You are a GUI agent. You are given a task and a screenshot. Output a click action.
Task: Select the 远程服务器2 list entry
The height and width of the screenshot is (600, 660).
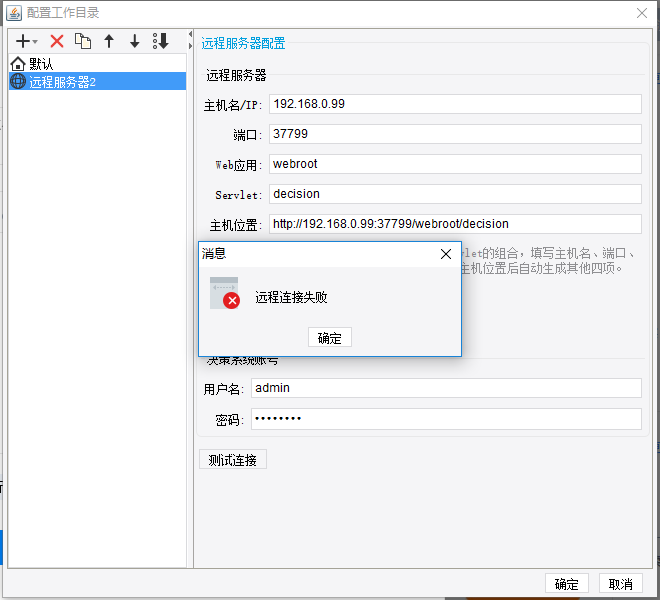97,81
